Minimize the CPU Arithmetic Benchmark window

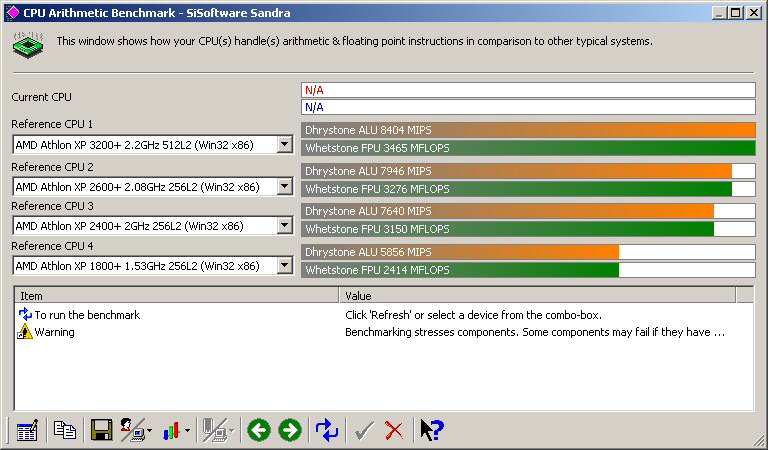click(x=719, y=13)
